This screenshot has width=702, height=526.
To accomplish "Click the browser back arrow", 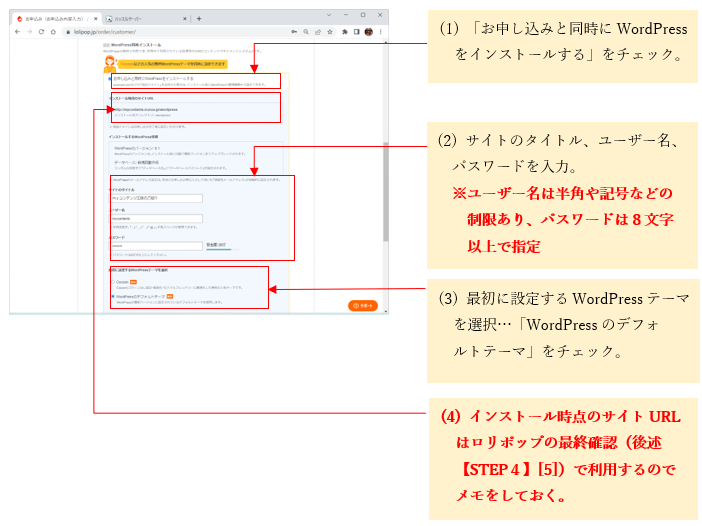I will [17, 32].
